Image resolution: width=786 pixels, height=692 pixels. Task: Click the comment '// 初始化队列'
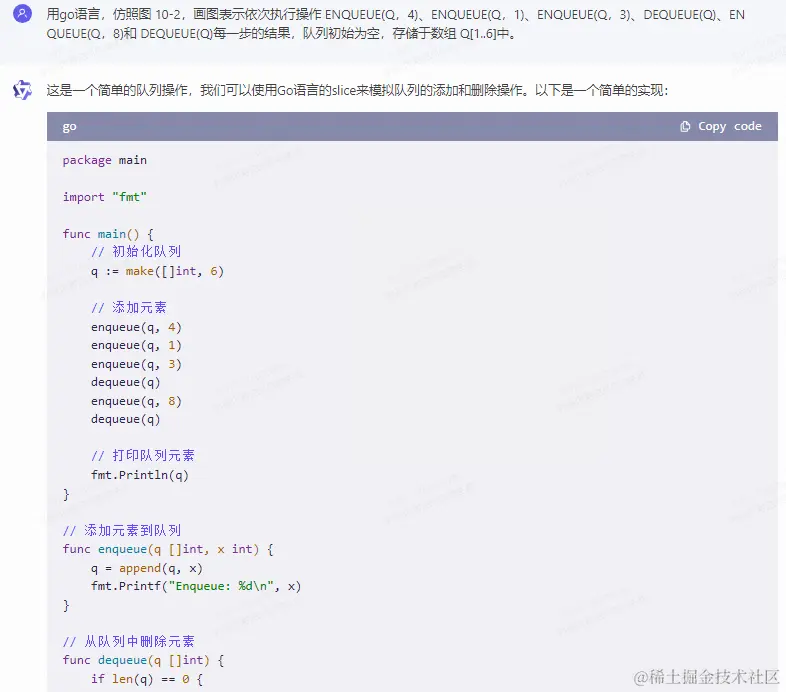tap(136, 252)
